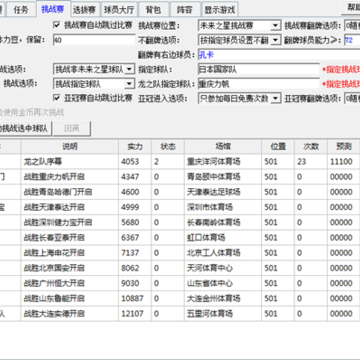
Task: Click the 实力 column header
Action: [x=135, y=146]
